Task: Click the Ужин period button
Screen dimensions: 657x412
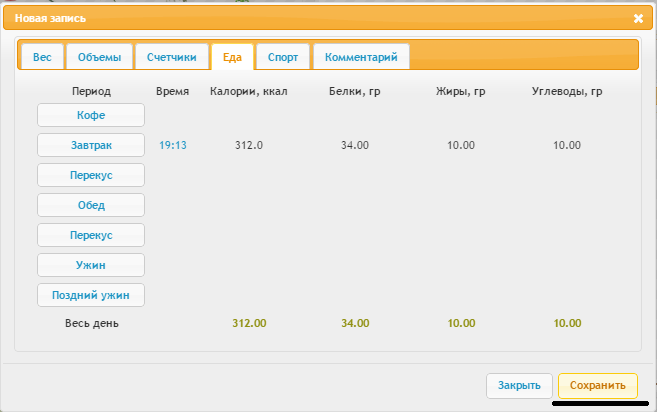Action: tap(91, 265)
